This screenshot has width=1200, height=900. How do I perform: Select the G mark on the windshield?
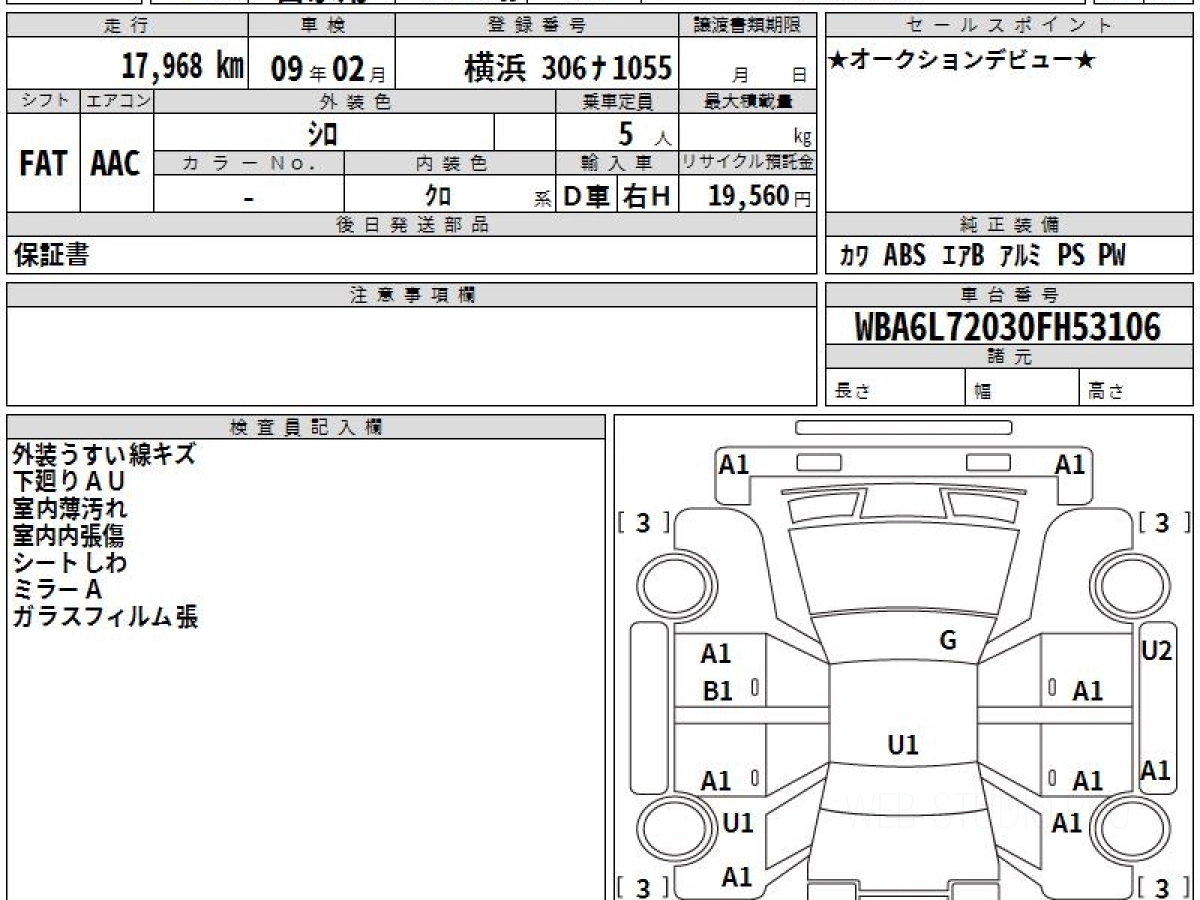[x=947, y=641]
